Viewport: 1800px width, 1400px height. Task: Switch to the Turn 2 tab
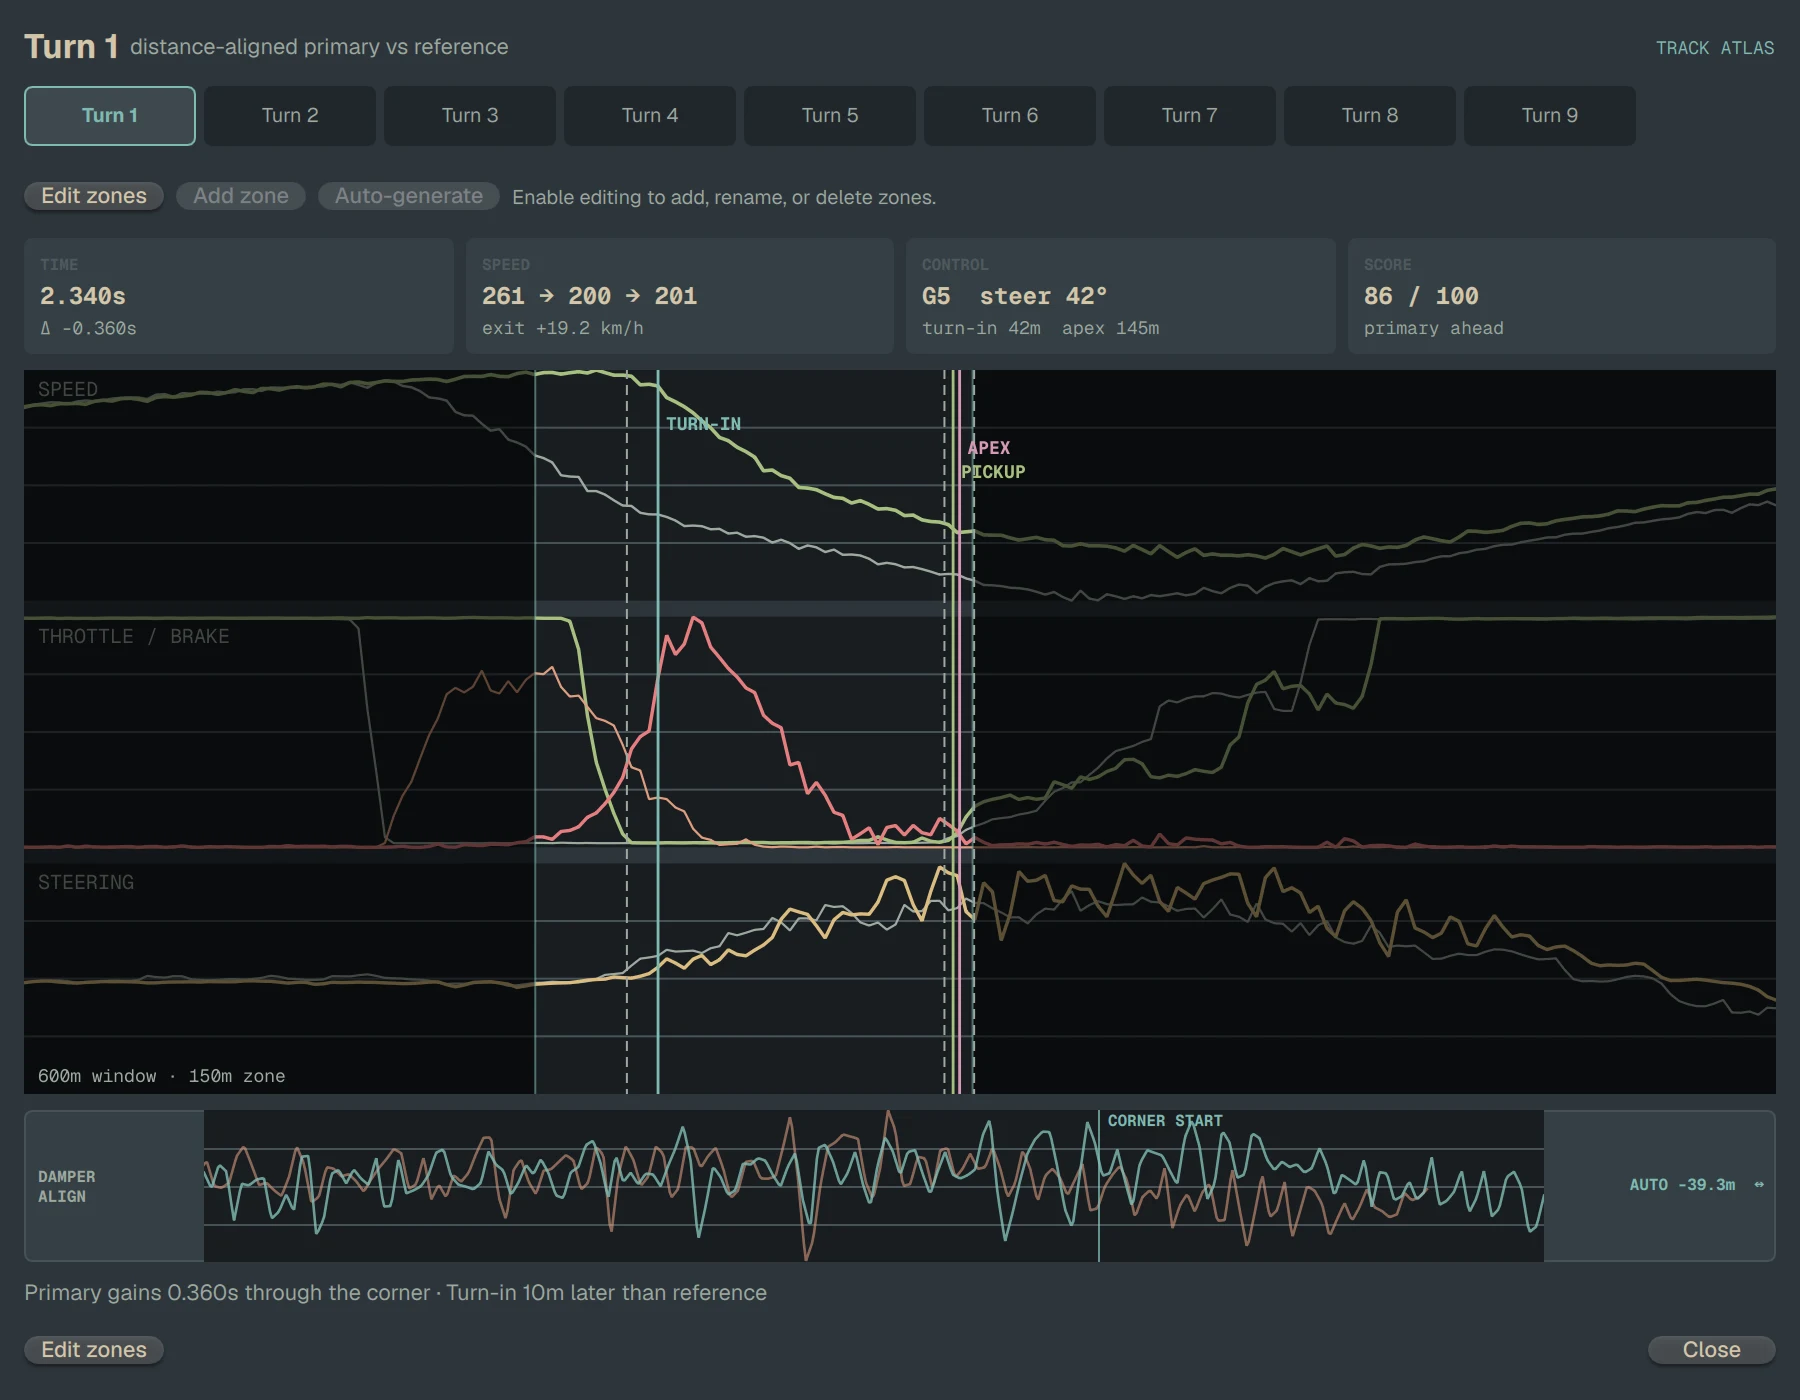pos(290,116)
